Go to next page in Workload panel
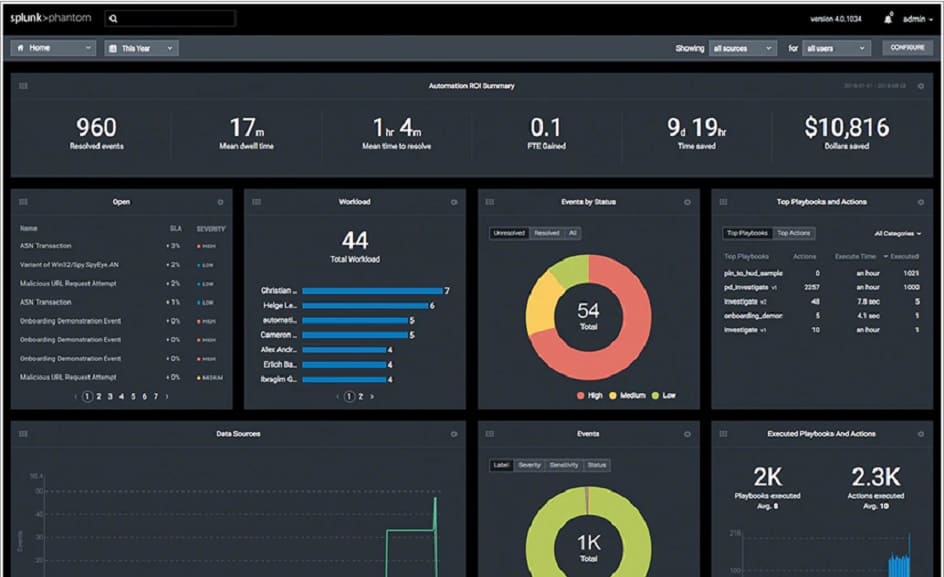This screenshot has width=944, height=577. click(372, 396)
